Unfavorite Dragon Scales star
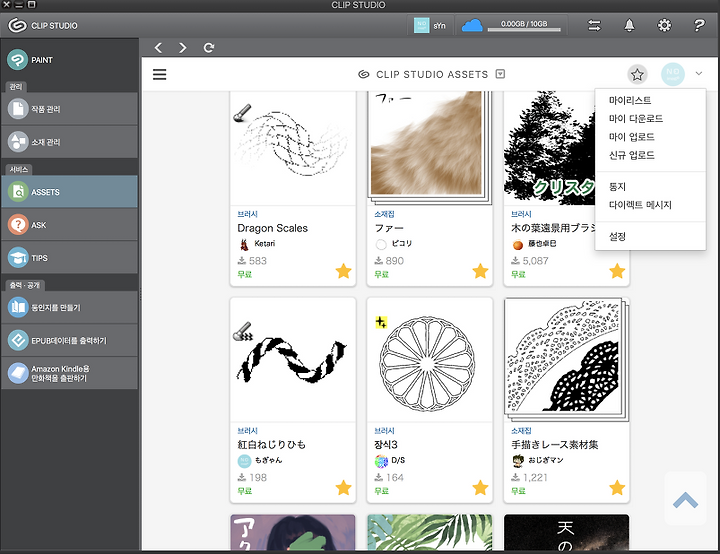This screenshot has width=720, height=554. coord(343,271)
